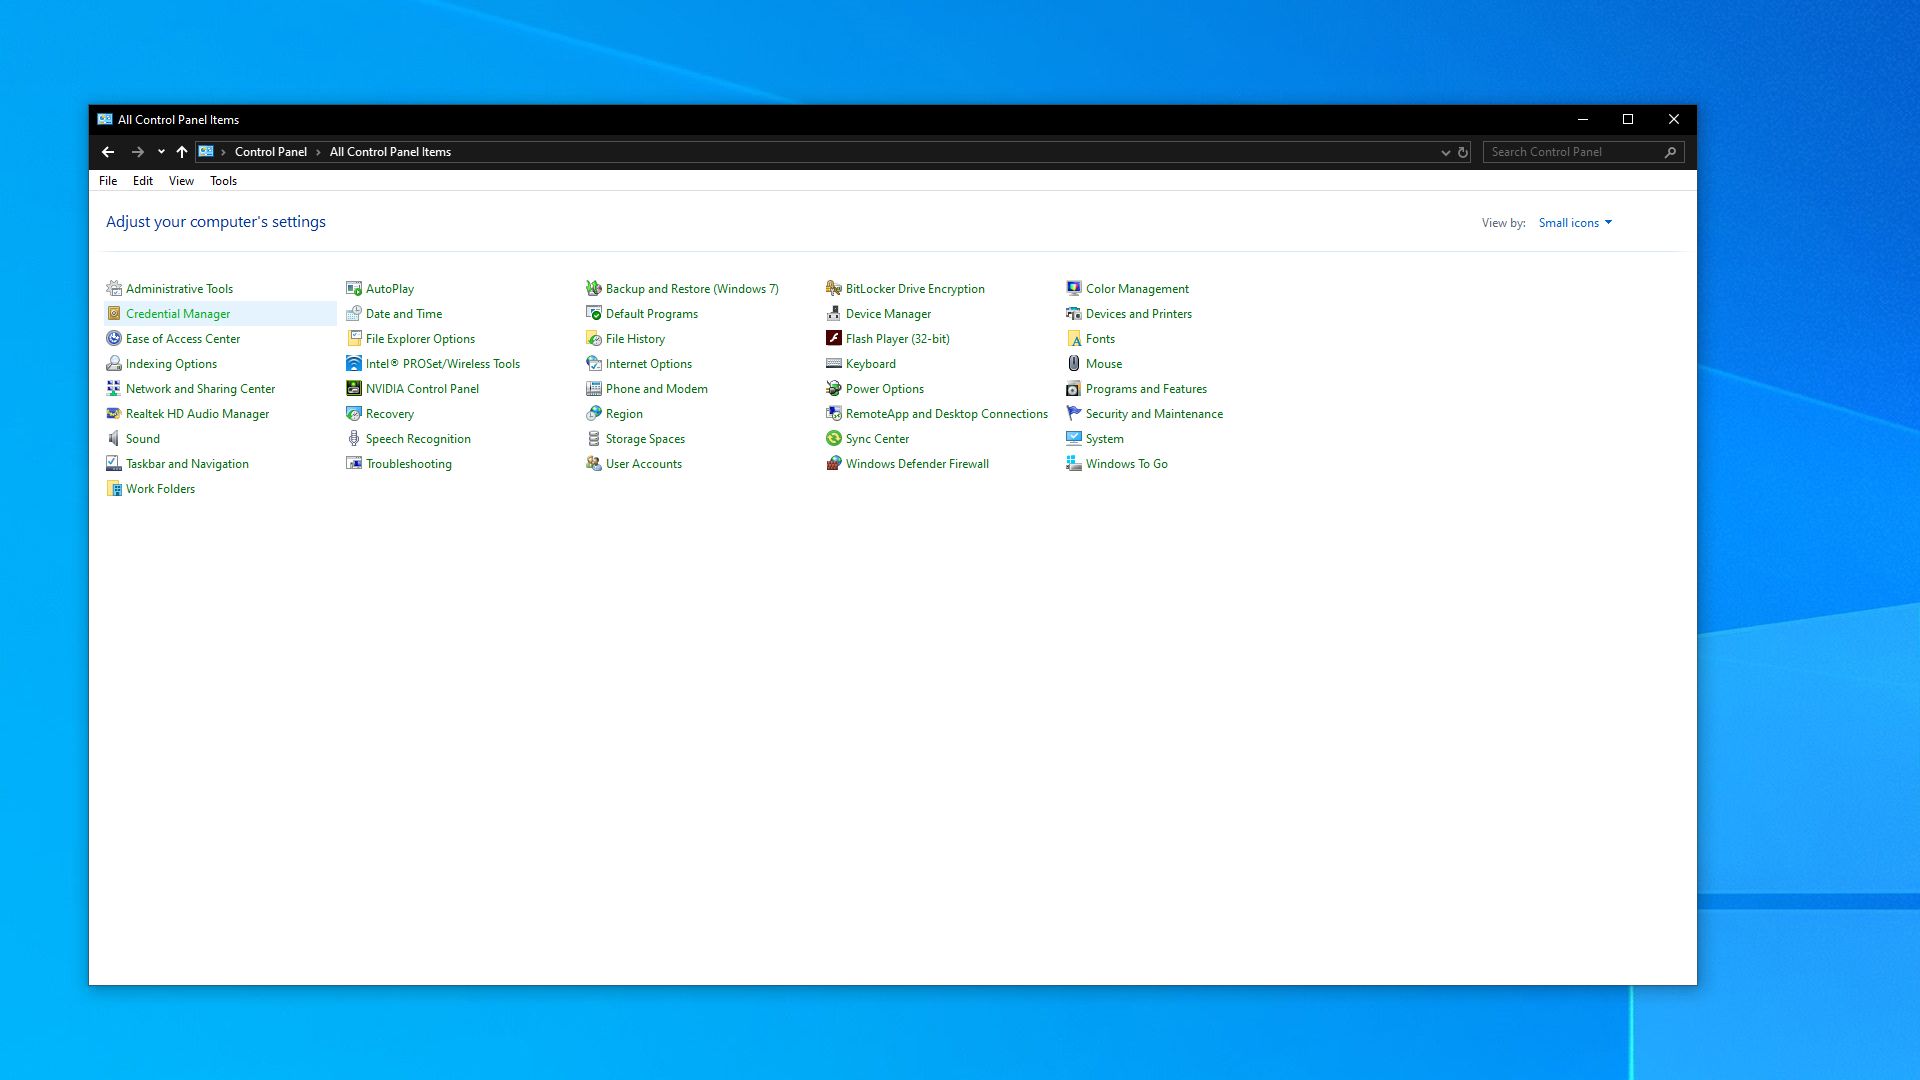Expand the View by Small icons dropdown

coord(1575,223)
